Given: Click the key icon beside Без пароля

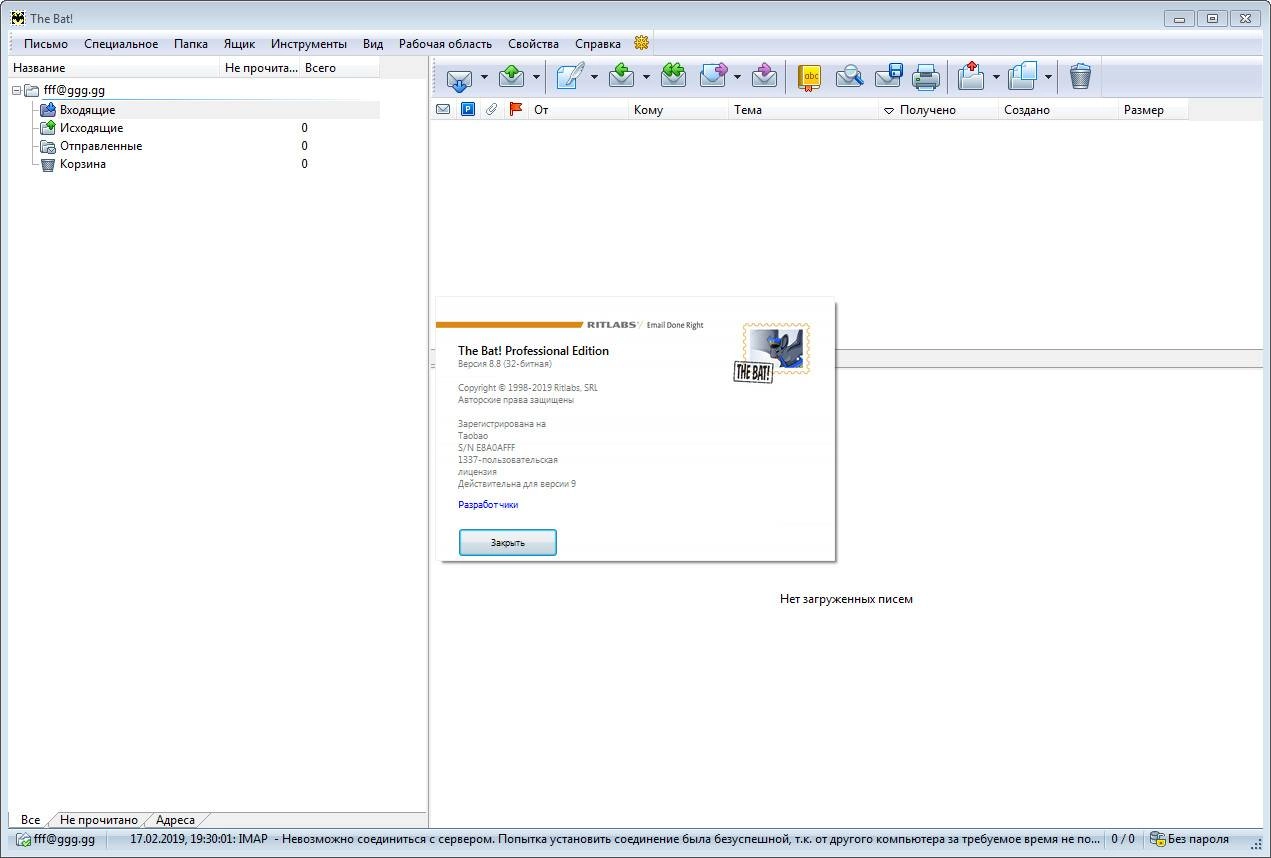Looking at the screenshot, I should tap(1157, 839).
